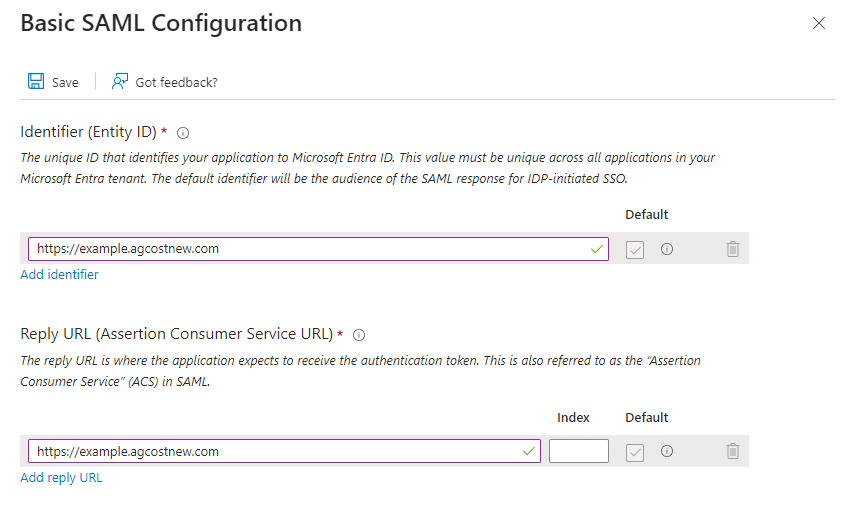Click info icon next to Reply URL default checkbox

pyautogui.click(x=667, y=451)
